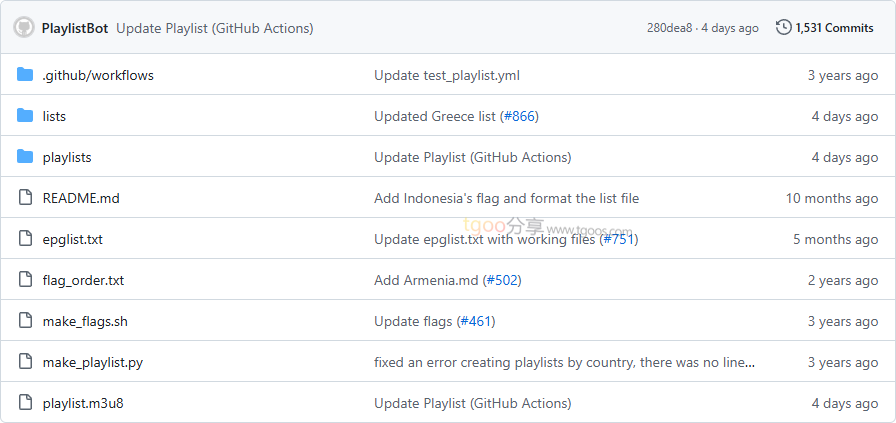
Task: Click the playlists folder icon
Action: pyautogui.click(x=25, y=157)
